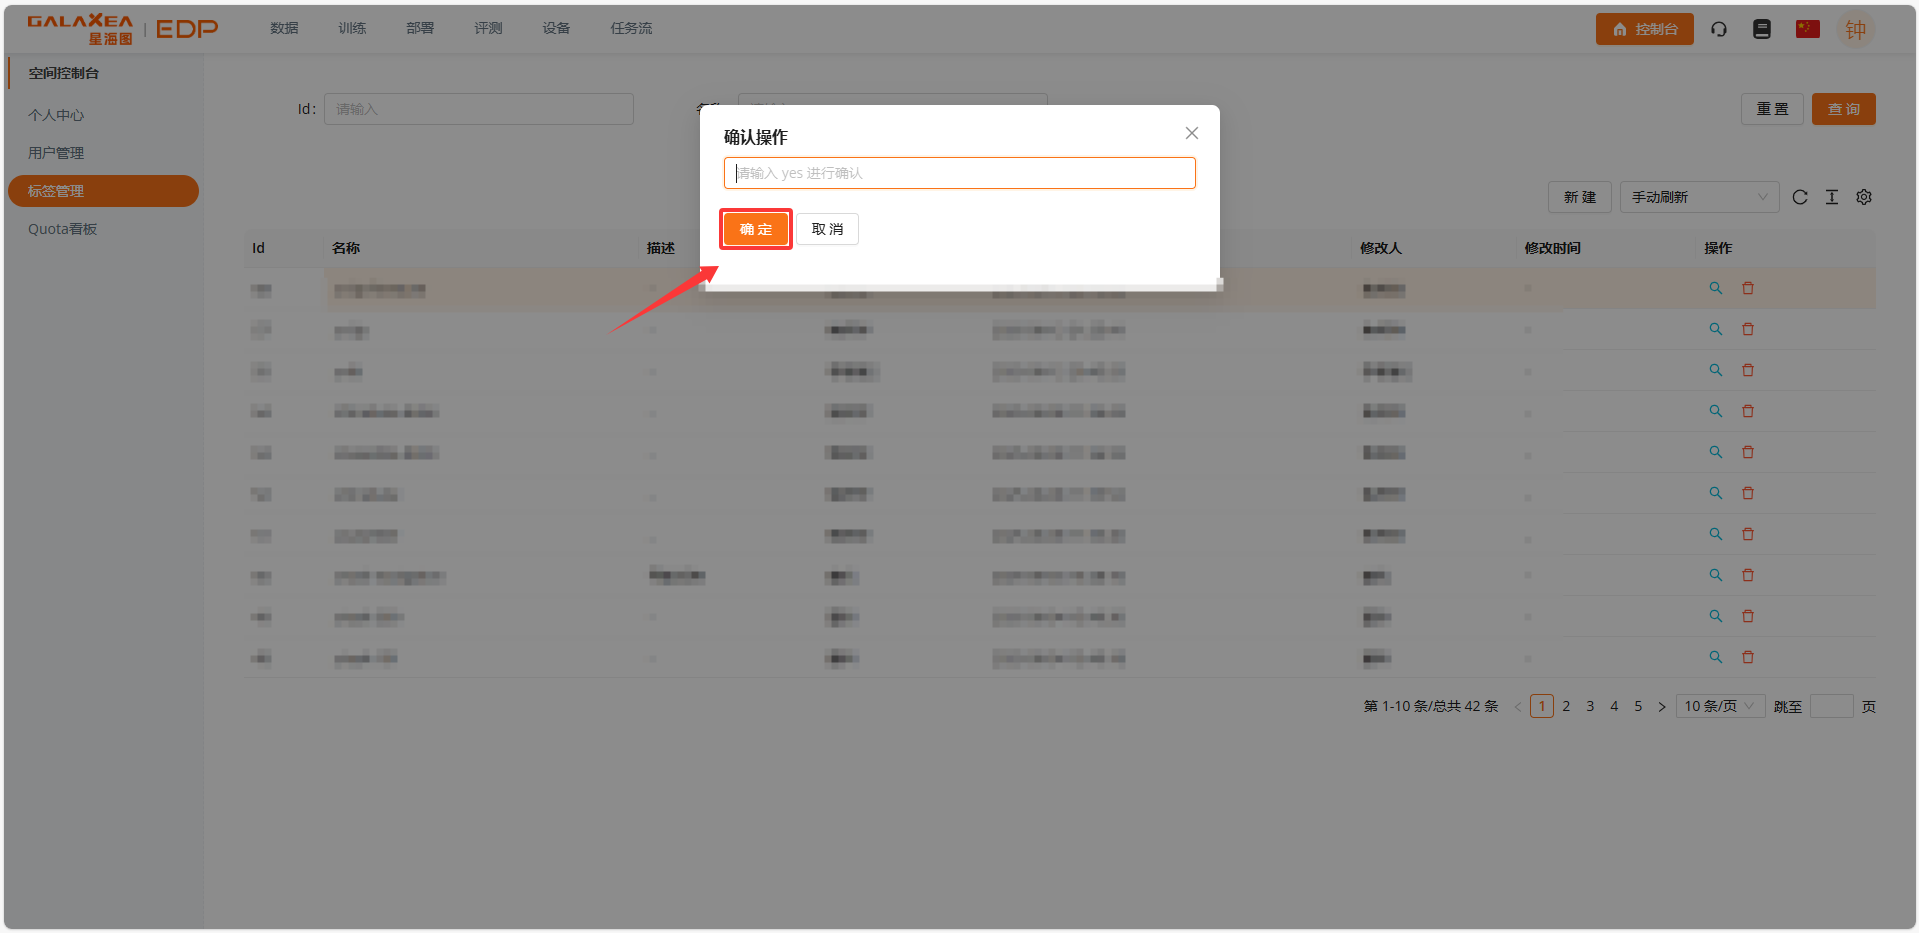Open the Quota看板 sidebar item
Screen dimensions: 1919x933
[63, 229]
